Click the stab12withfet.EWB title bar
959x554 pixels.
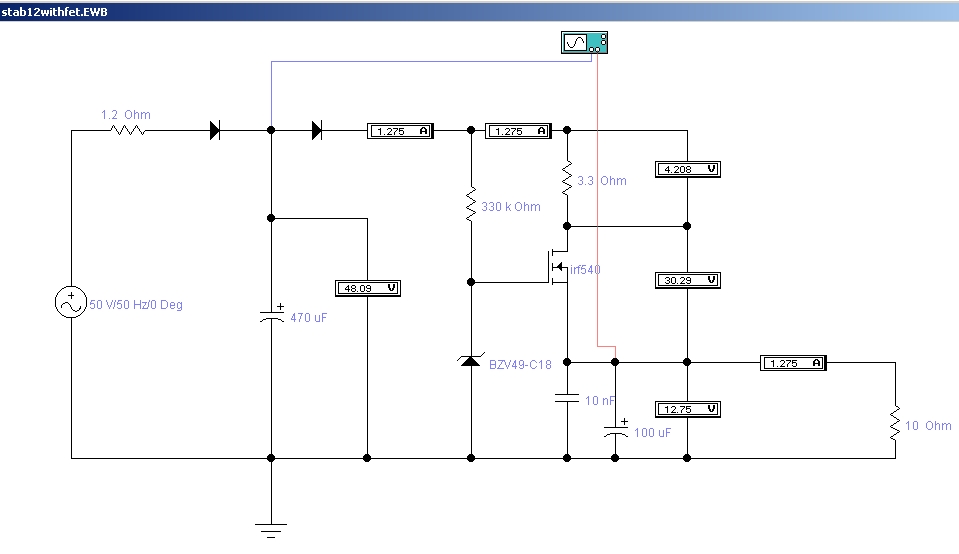click(480, 12)
